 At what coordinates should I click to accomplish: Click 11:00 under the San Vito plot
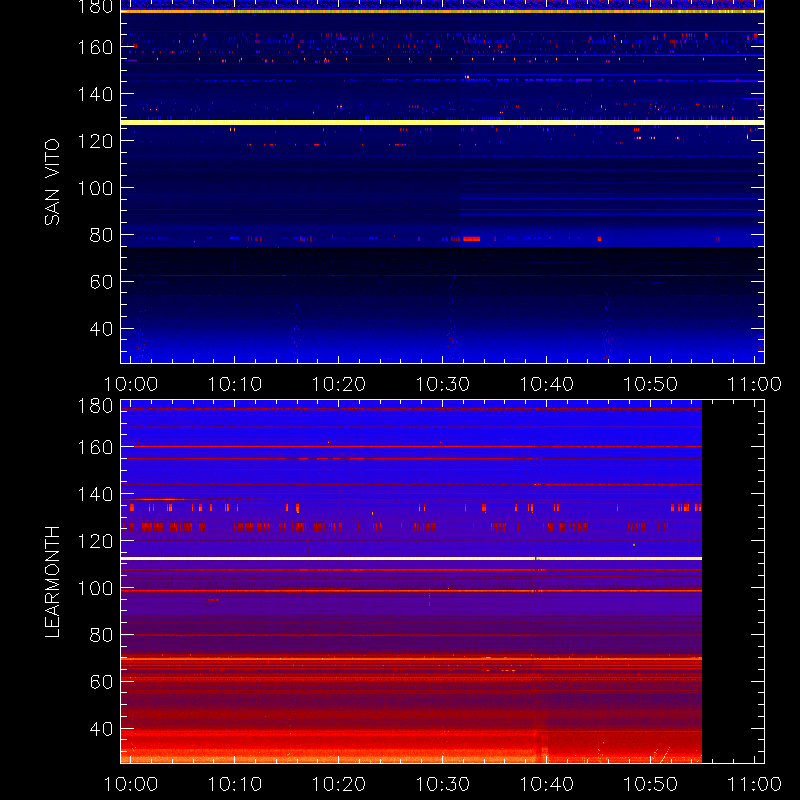[x=754, y=384]
